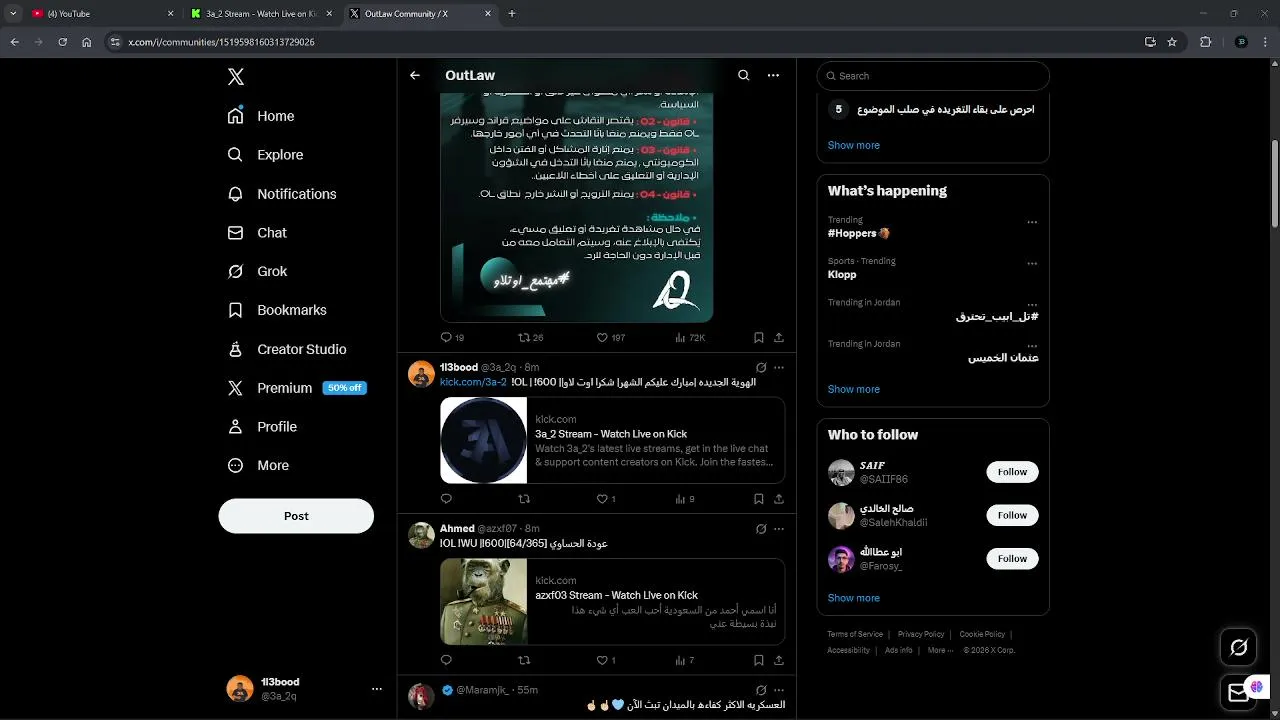Image resolution: width=1280 pixels, height=720 pixels.
Task: Like Ahmed's post
Action: coord(606,660)
